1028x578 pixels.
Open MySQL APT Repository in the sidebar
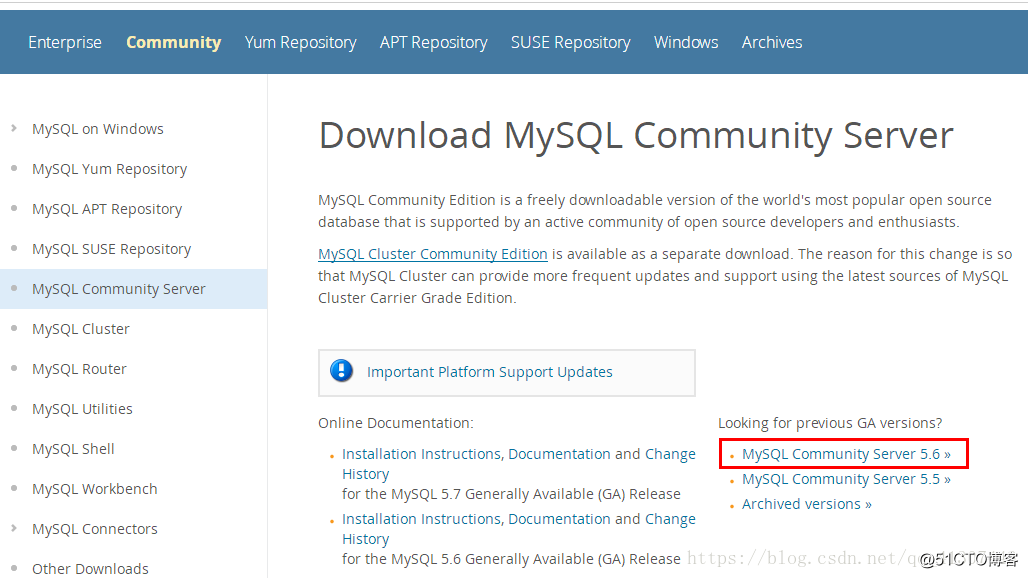[x=107, y=209]
